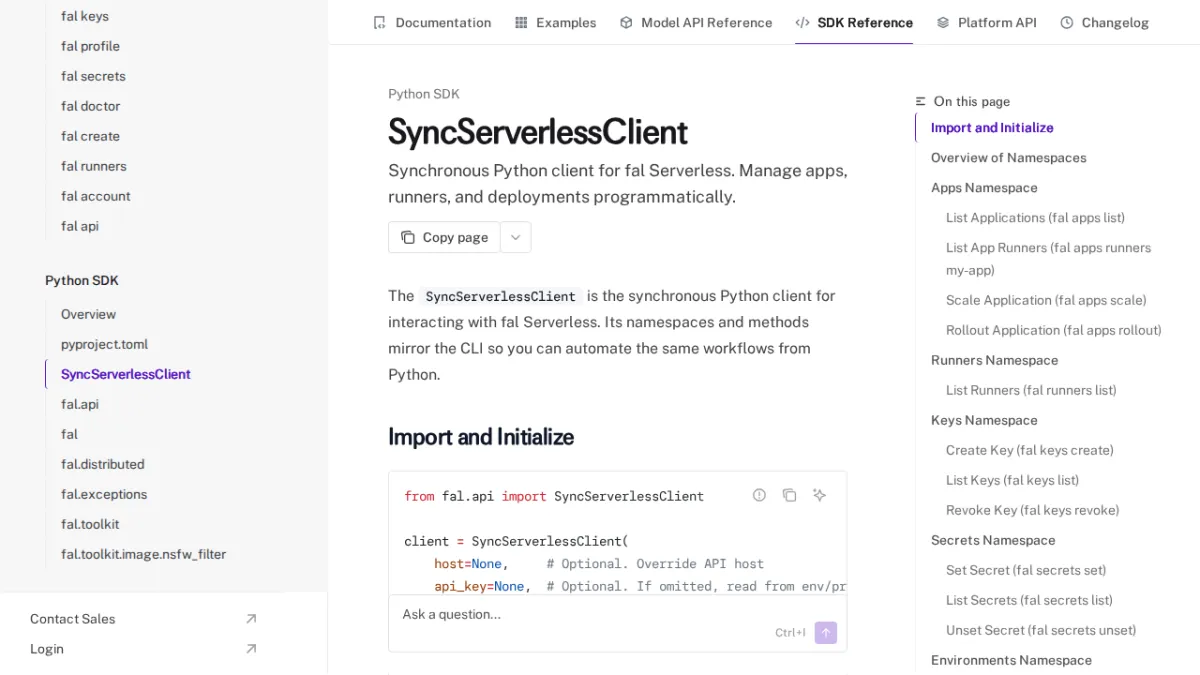Open fal.api sidebar page
The image size is (1200, 675).
80,404
